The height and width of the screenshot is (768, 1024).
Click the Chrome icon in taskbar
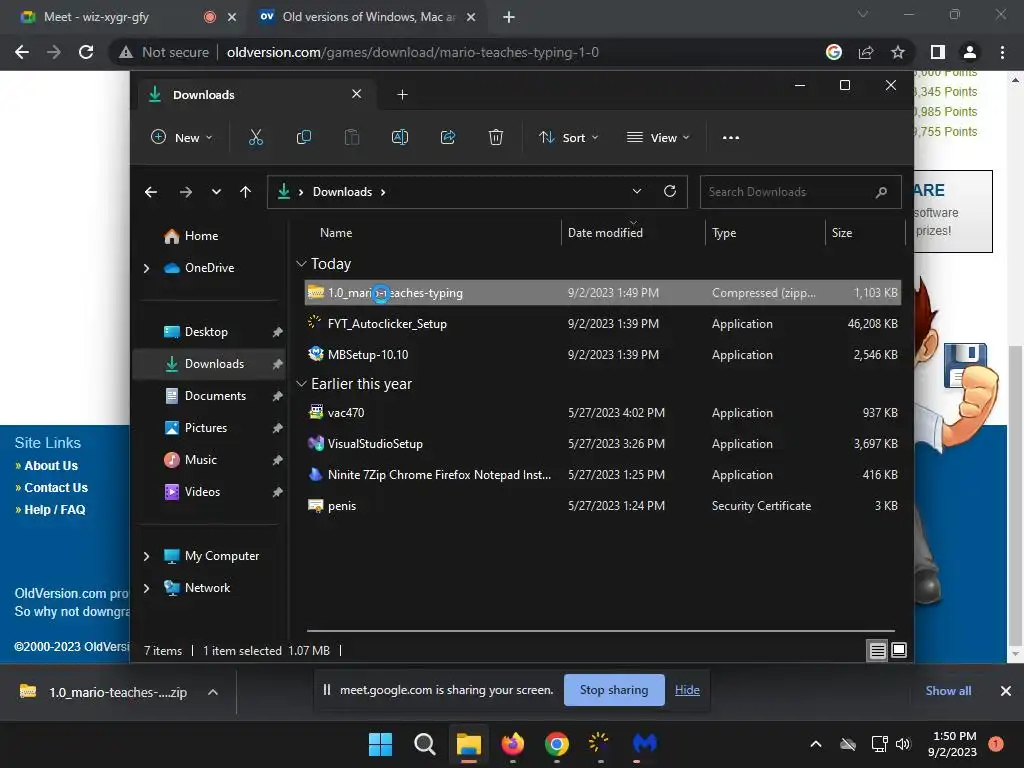(x=556, y=744)
